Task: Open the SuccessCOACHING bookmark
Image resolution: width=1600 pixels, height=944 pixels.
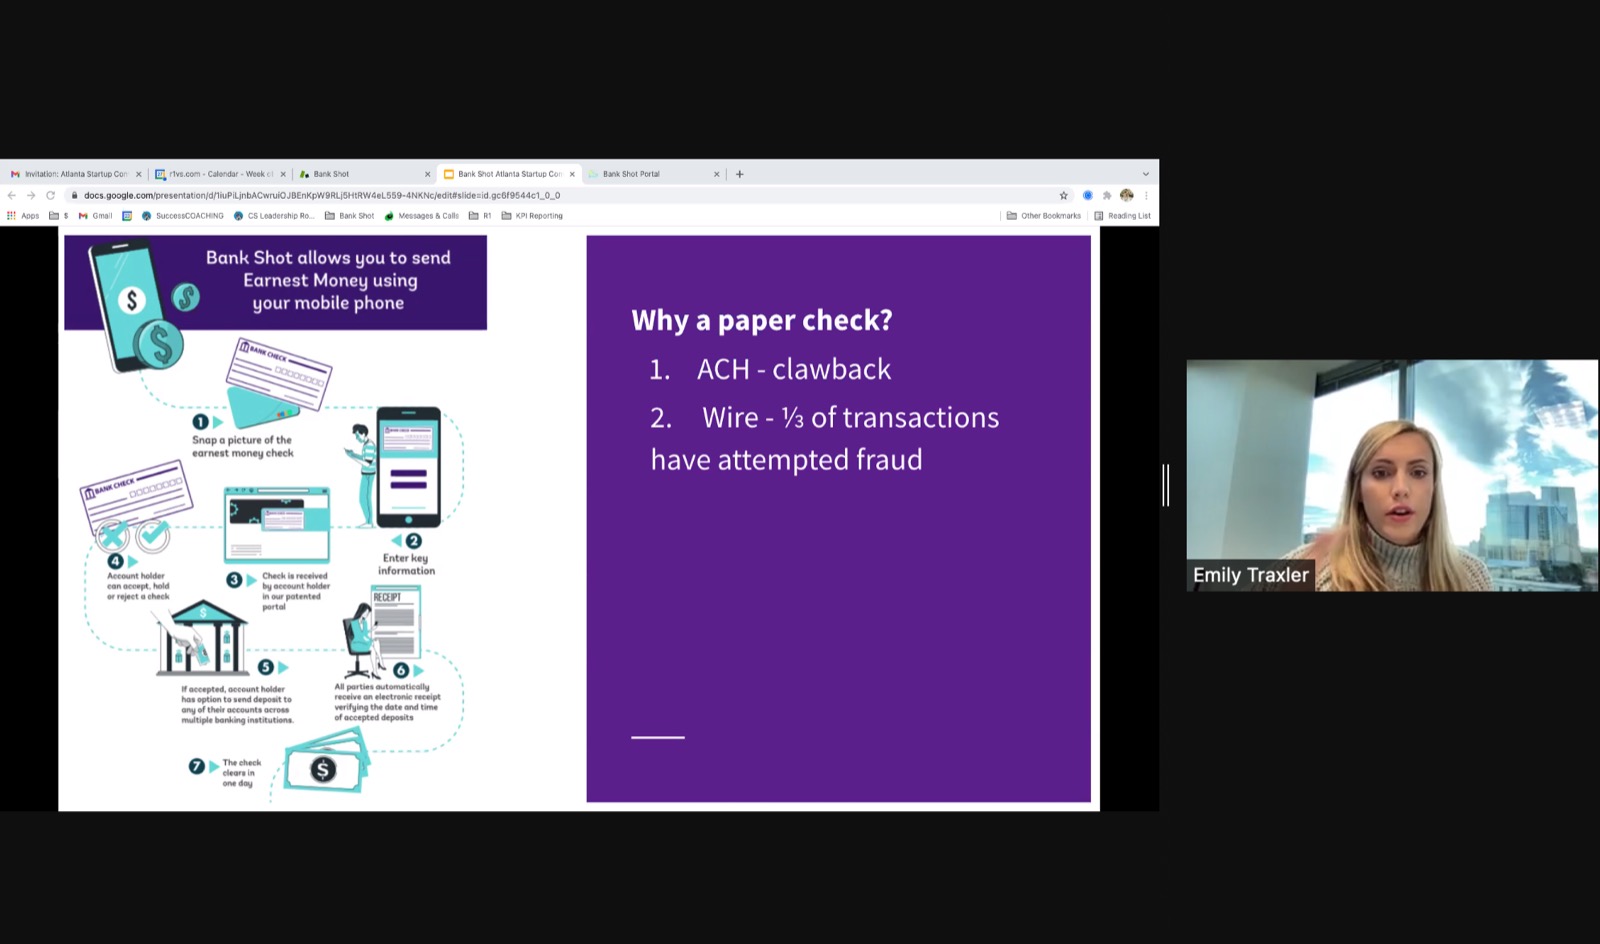Action: [183, 216]
